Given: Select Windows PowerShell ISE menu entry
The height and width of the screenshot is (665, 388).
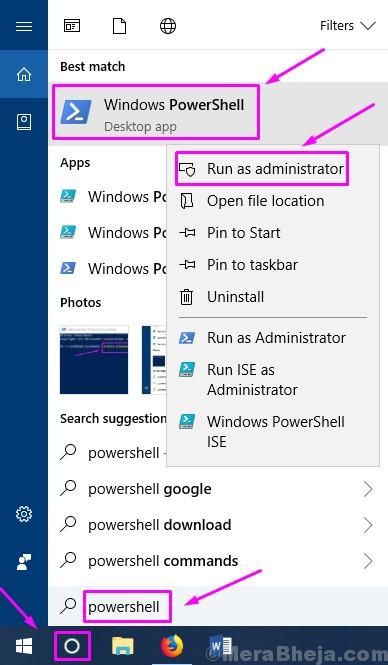Looking at the screenshot, I should (273, 431).
